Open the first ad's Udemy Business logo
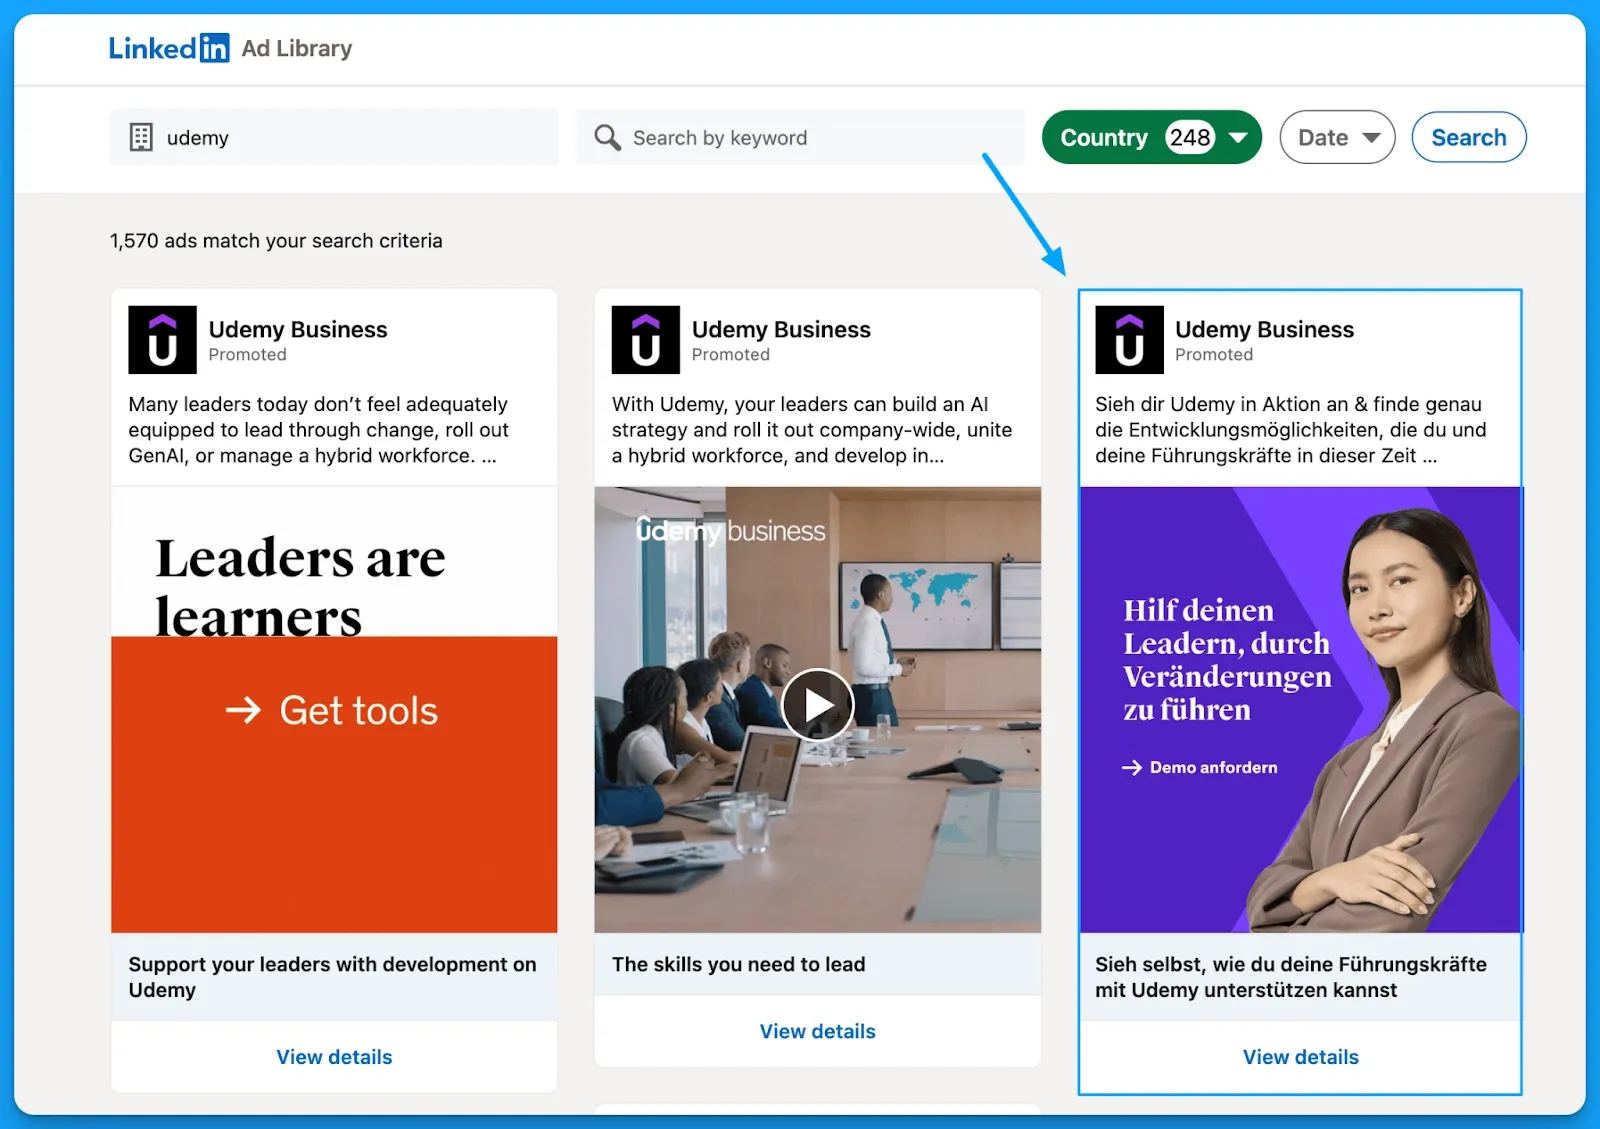Screen dimensions: 1600x1129 [x=162, y=340]
